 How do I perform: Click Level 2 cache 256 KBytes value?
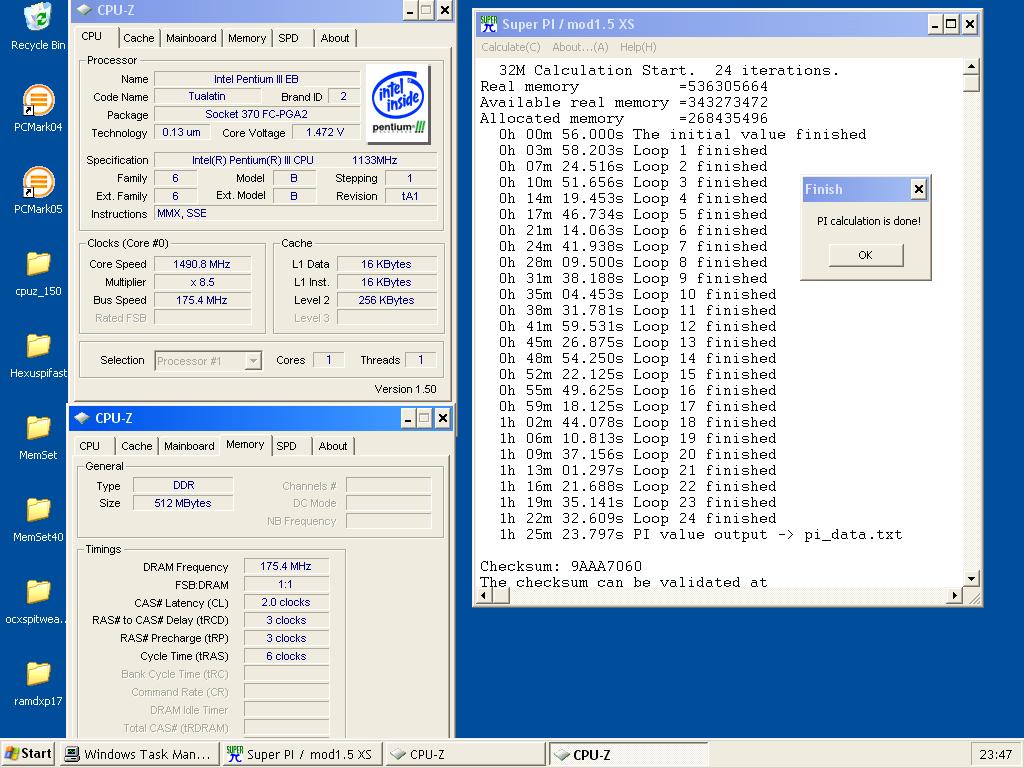pos(387,300)
